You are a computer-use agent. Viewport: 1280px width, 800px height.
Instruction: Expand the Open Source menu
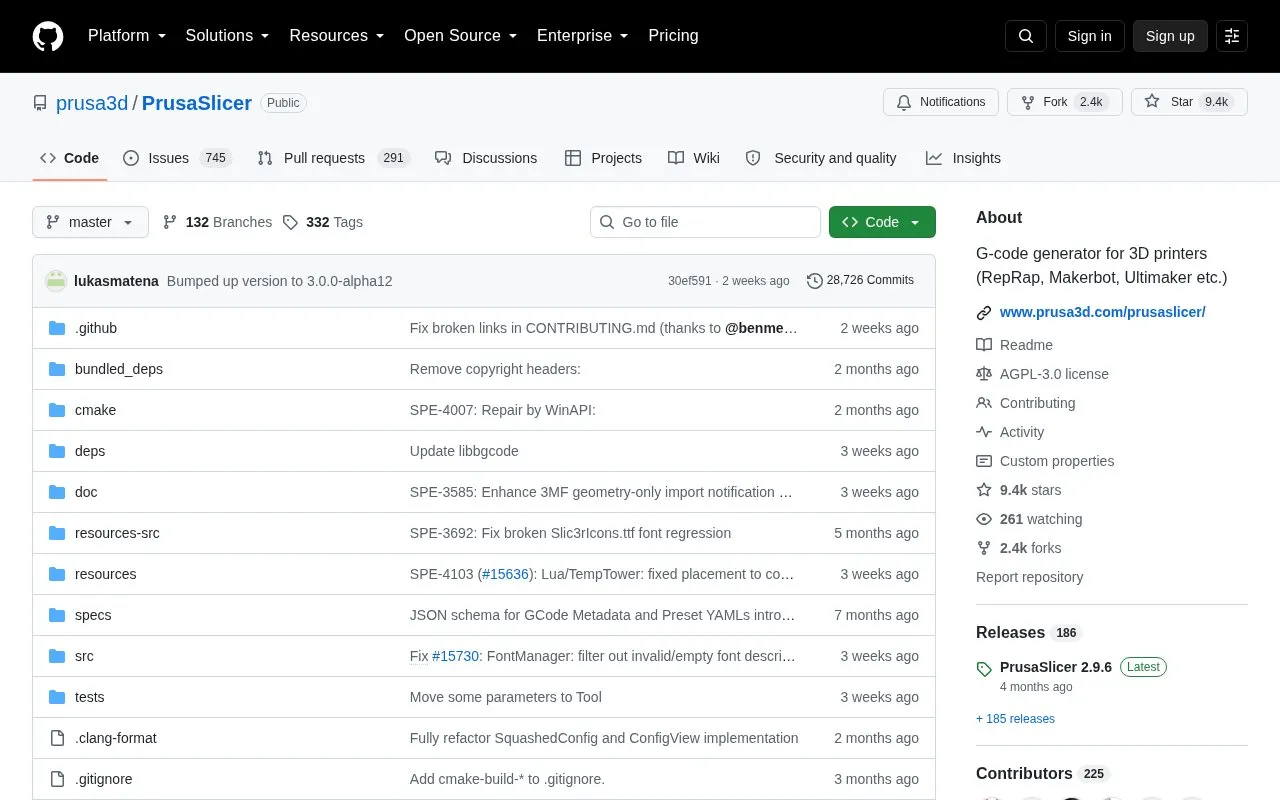460,36
